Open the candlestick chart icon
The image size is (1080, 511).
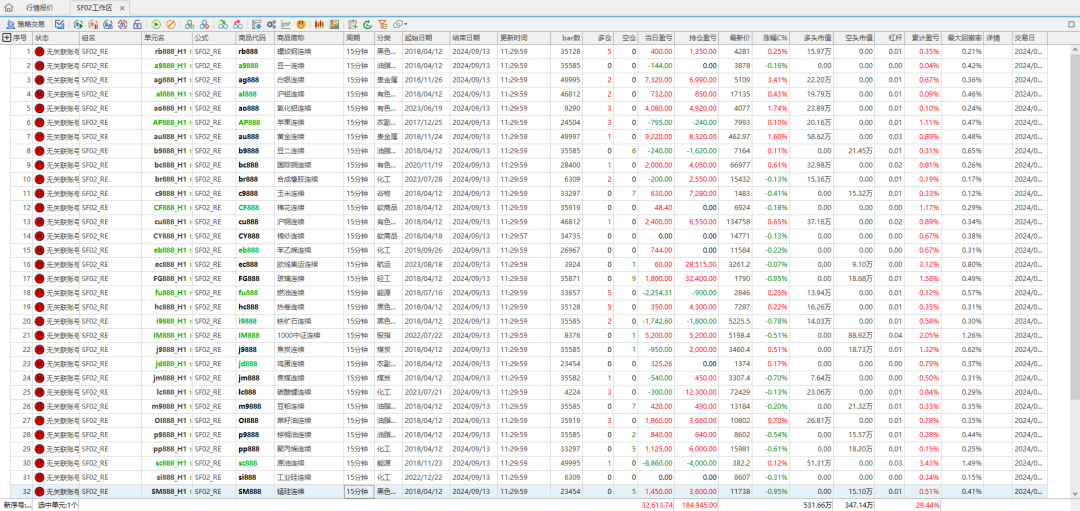pos(319,23)
